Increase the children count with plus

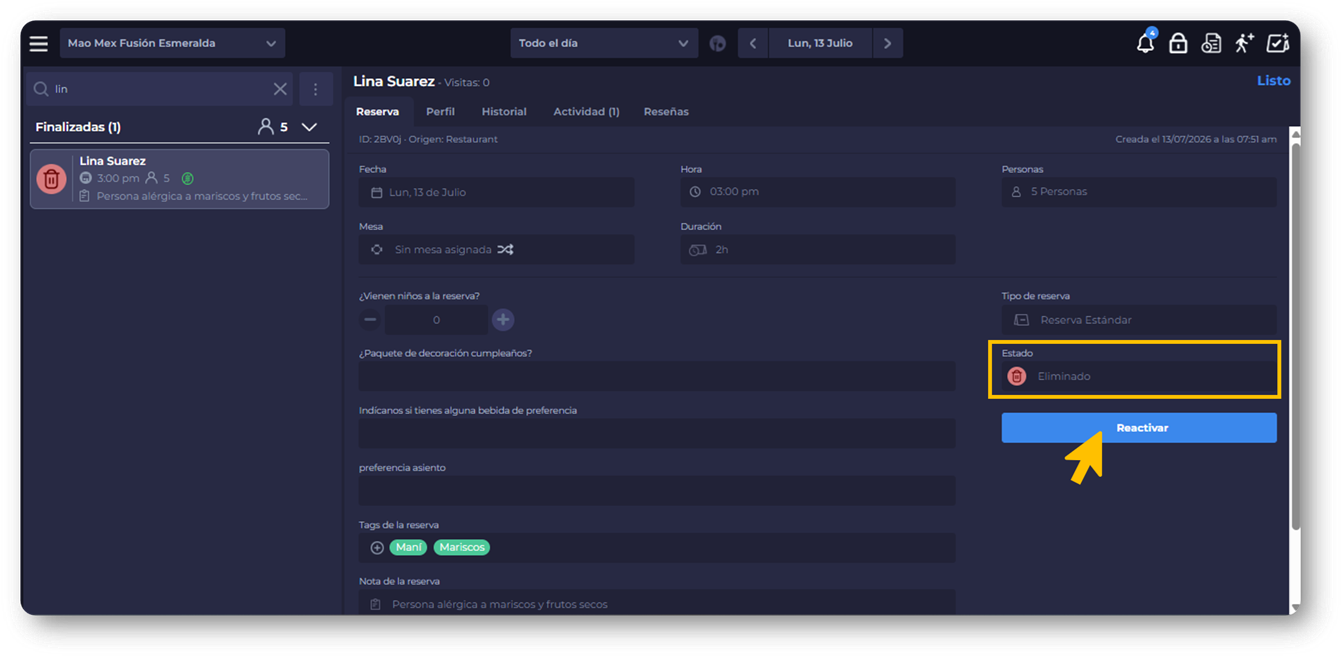pyautogui.click(x=503, y=320)
